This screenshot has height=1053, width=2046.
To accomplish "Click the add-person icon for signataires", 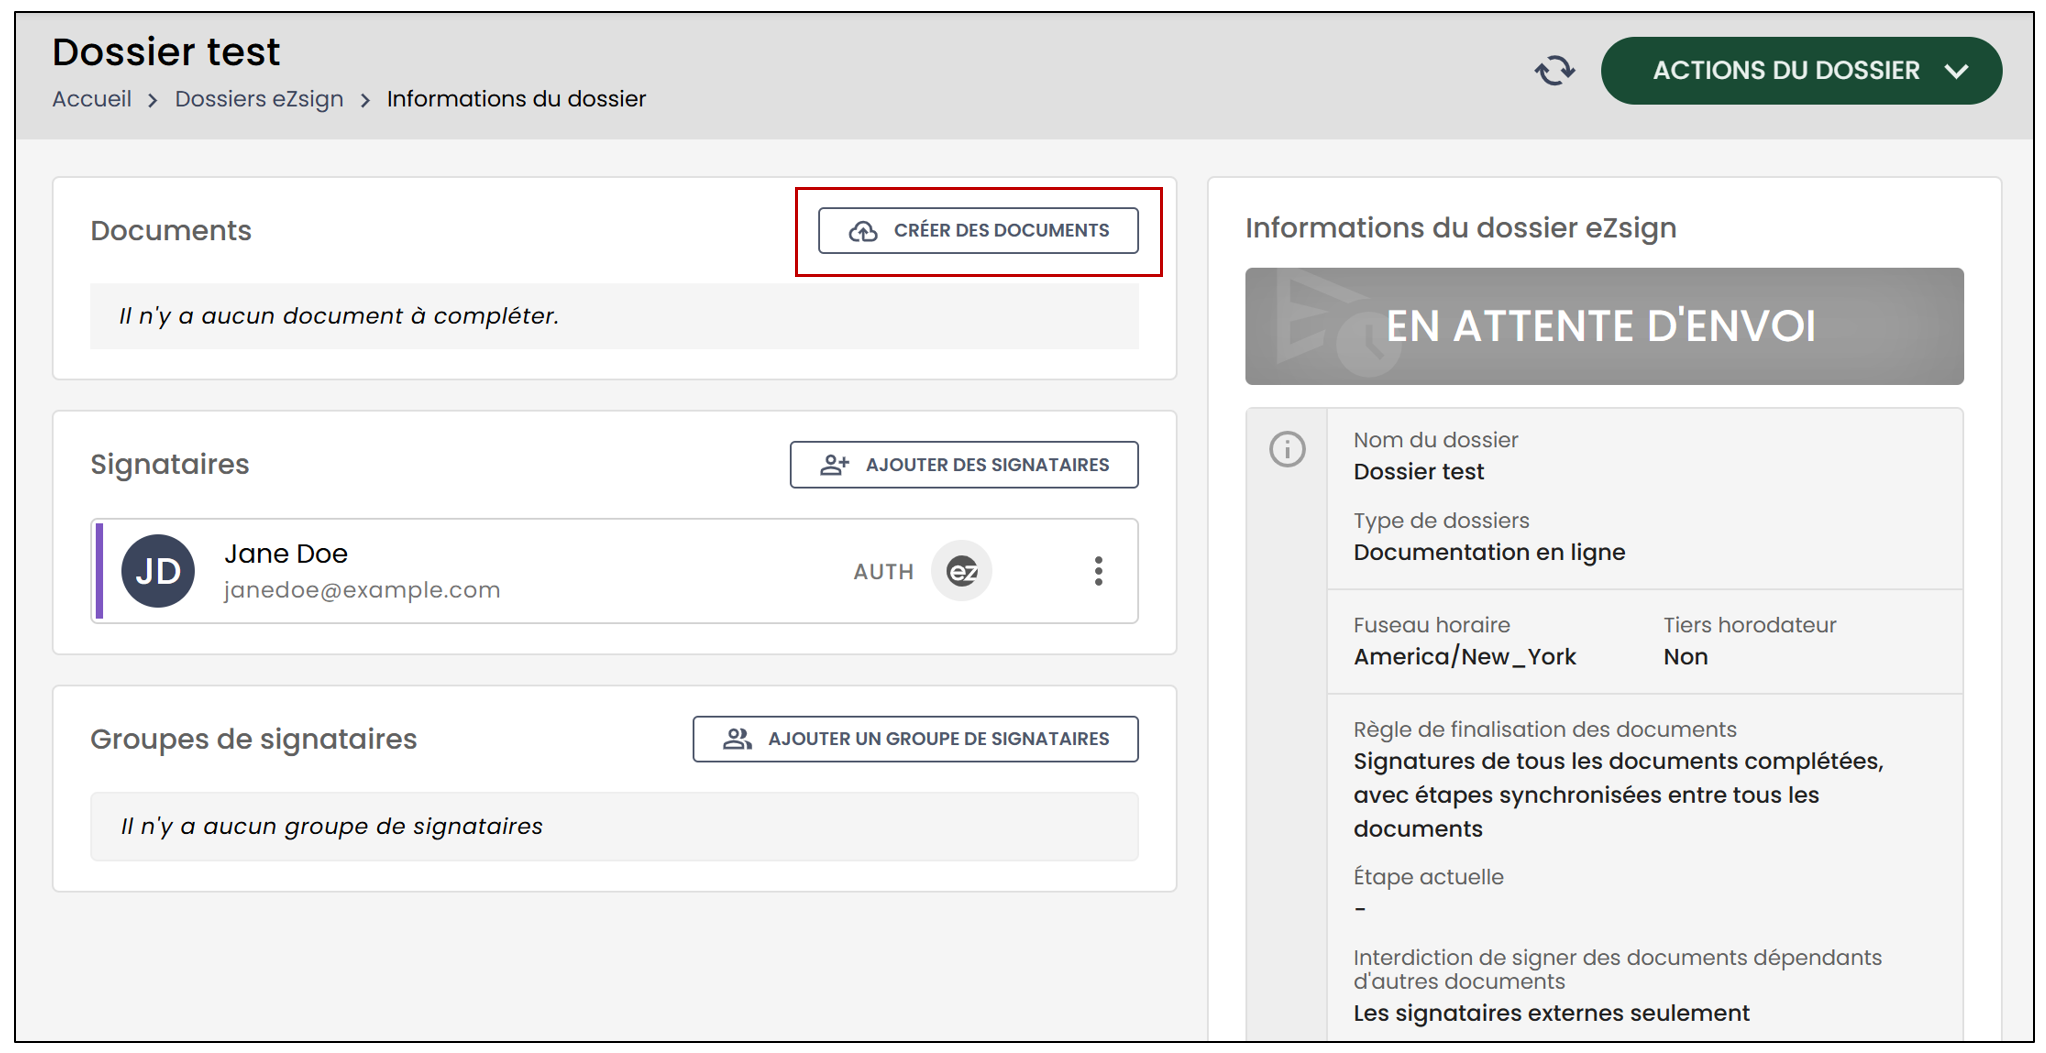I will pyautogui.click(x=835, y=465).
